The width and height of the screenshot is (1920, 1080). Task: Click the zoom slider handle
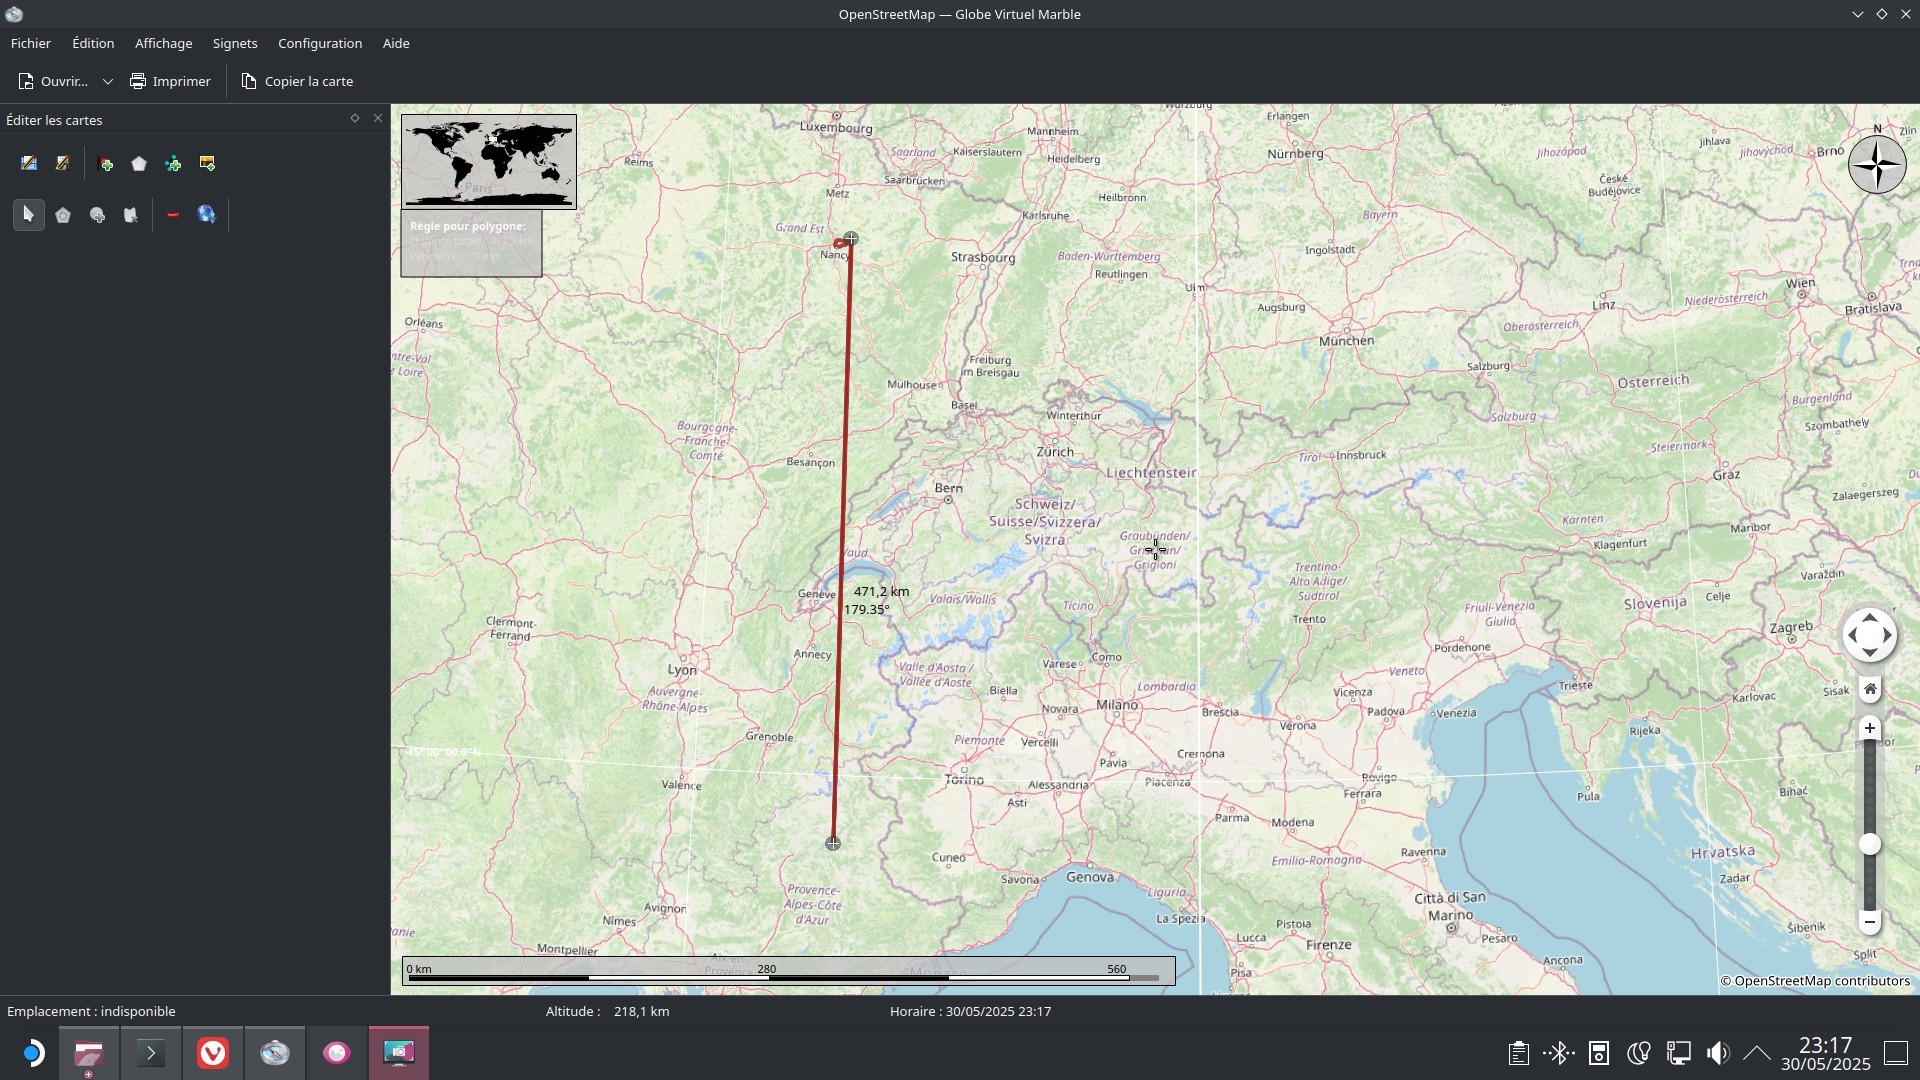pos(1870,844)
